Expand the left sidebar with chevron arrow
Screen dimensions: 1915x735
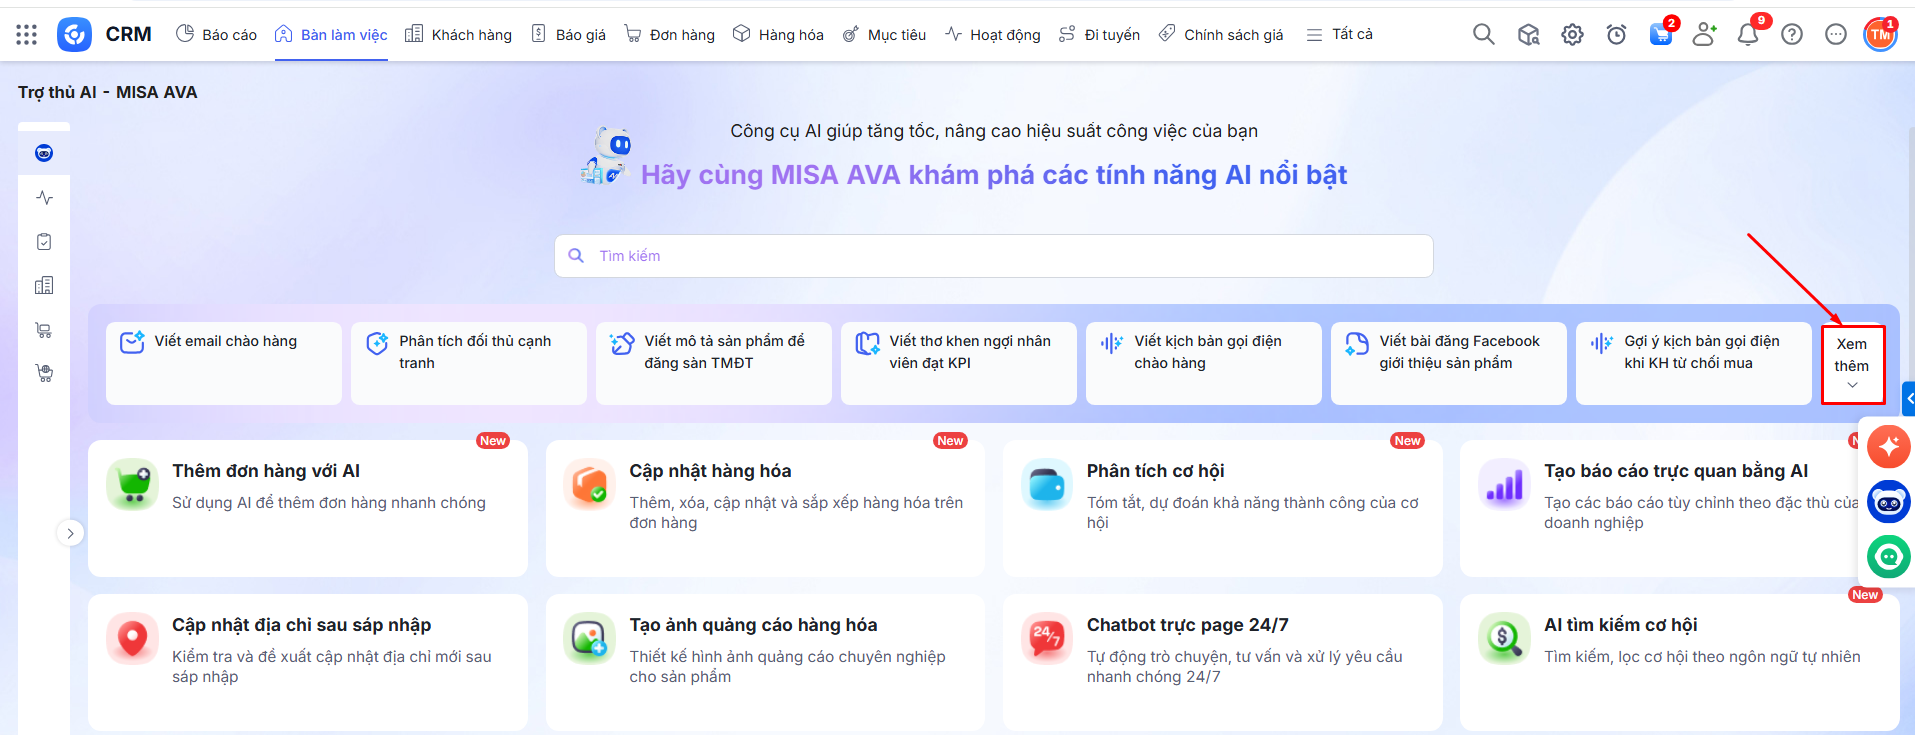click(70, 534)
